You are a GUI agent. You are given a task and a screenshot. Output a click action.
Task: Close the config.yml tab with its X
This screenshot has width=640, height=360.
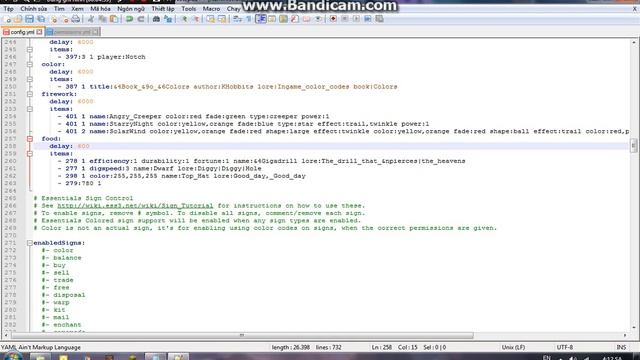click(x=39, y=32)
